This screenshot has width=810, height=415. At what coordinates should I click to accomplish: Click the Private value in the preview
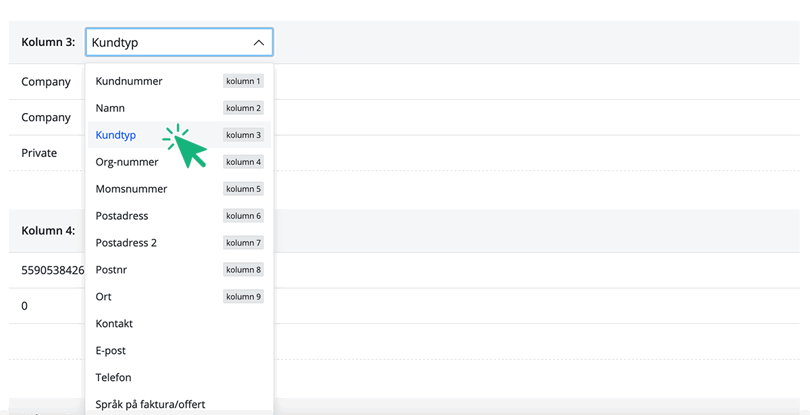pos(39,153)
